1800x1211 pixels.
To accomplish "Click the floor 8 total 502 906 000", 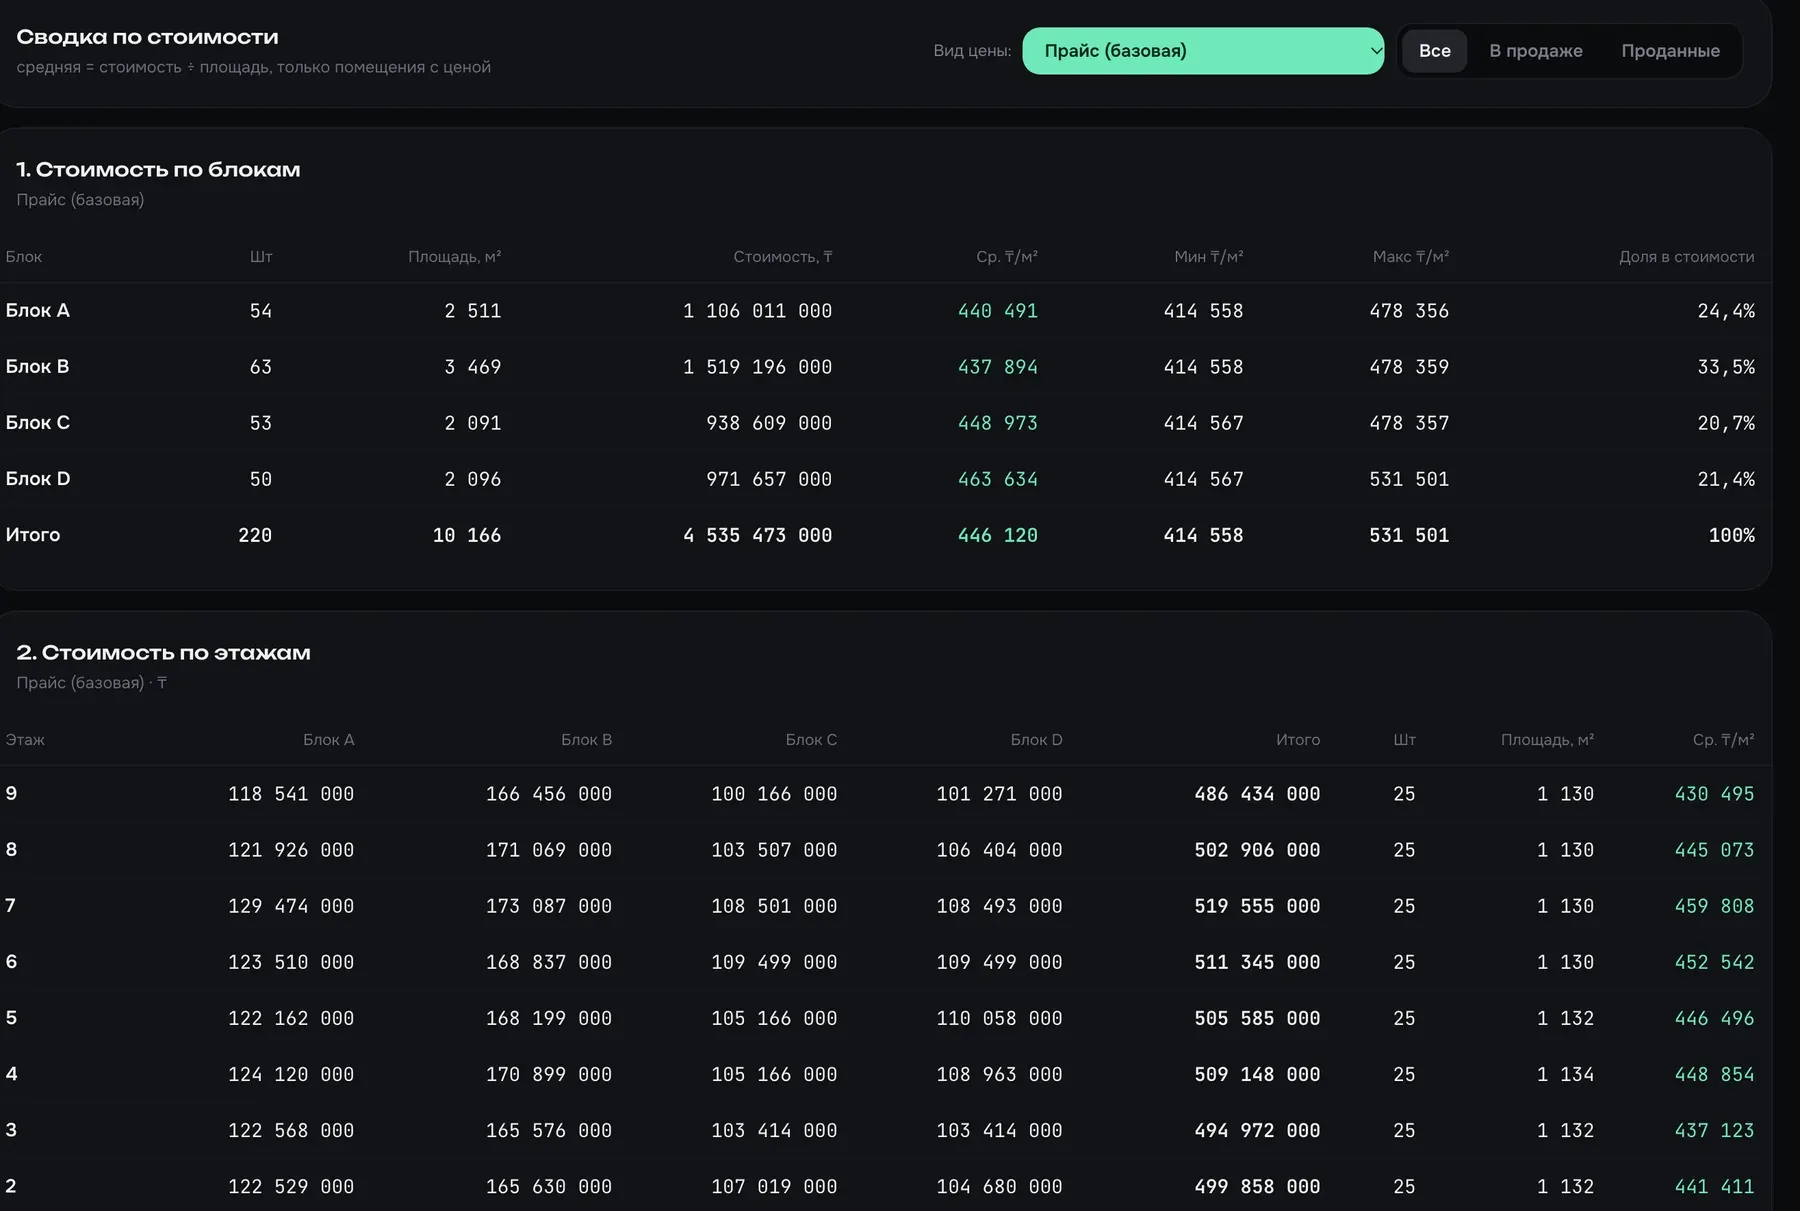I will (1257, 850).
